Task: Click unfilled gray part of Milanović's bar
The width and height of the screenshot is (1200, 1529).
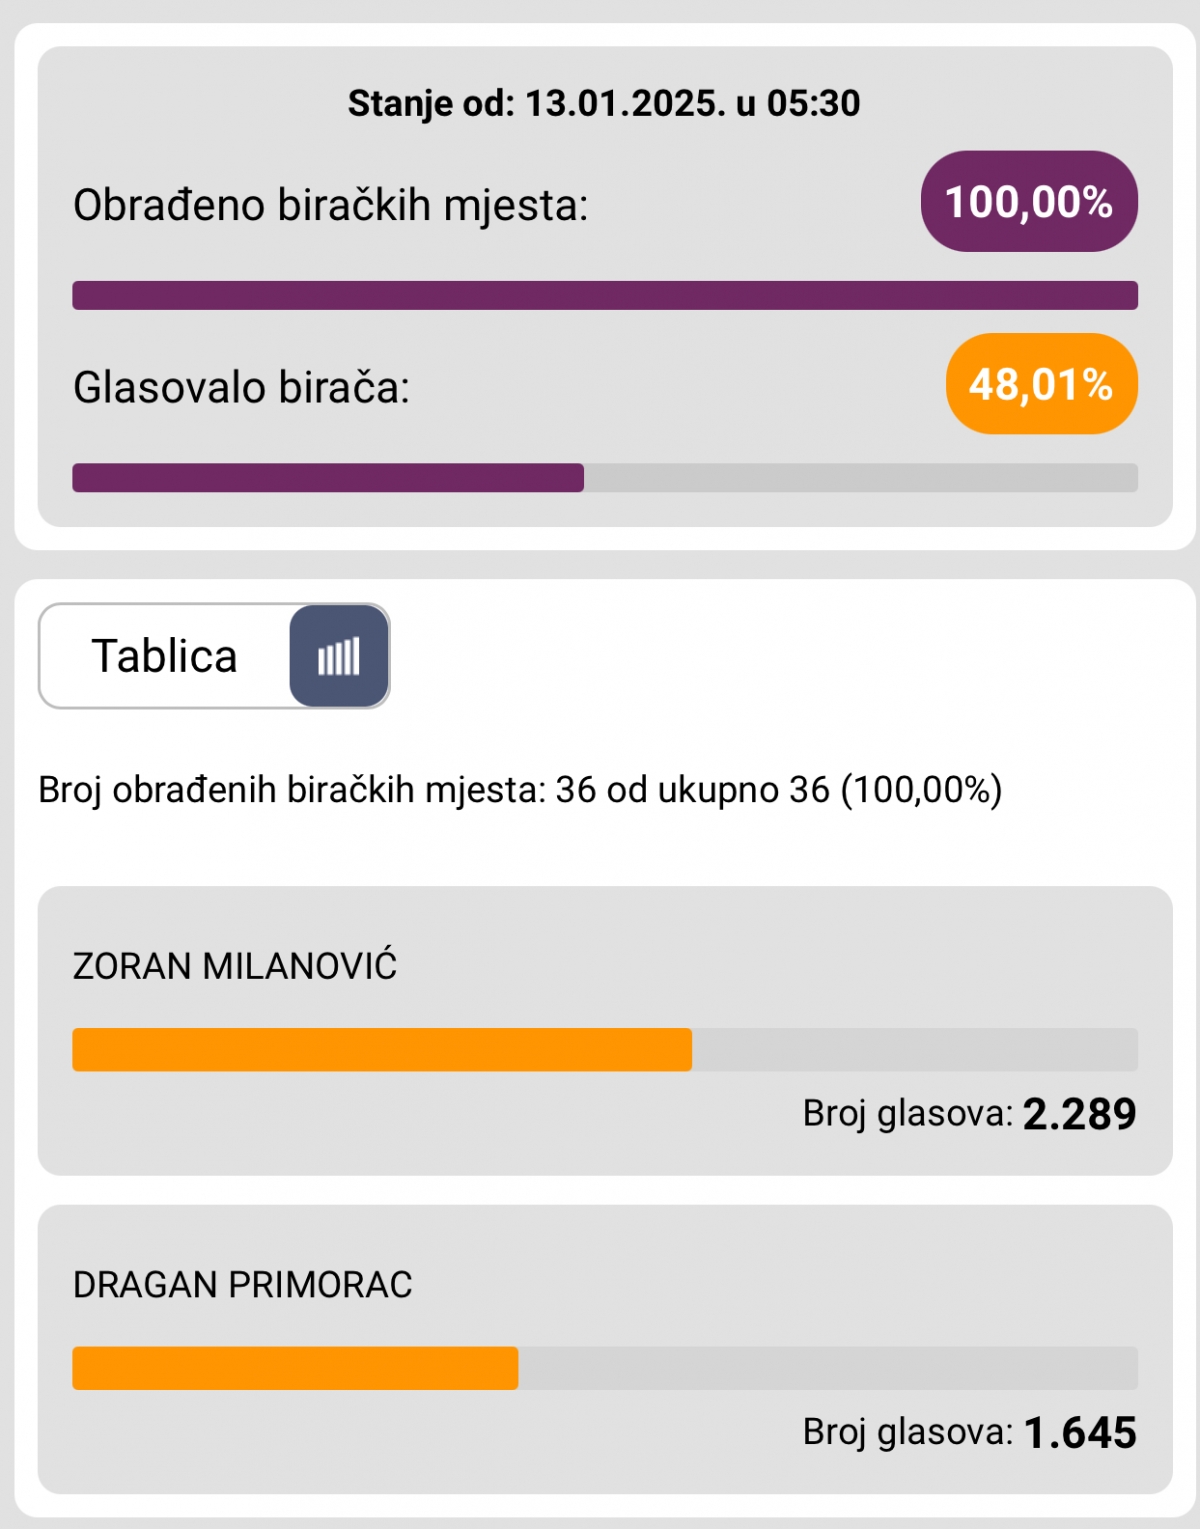Action: pyautogui.click(x=914, y=1050)
